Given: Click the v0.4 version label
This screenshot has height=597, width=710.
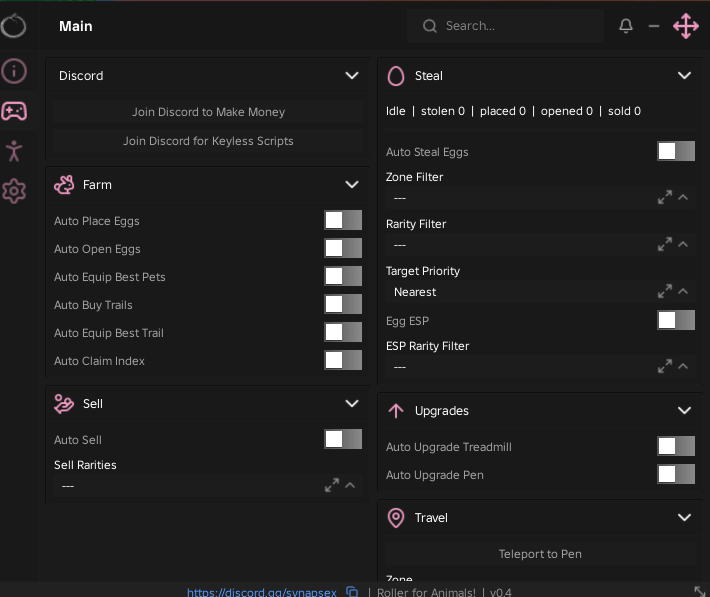Looking at the screenshot, I should click(500, 592).
